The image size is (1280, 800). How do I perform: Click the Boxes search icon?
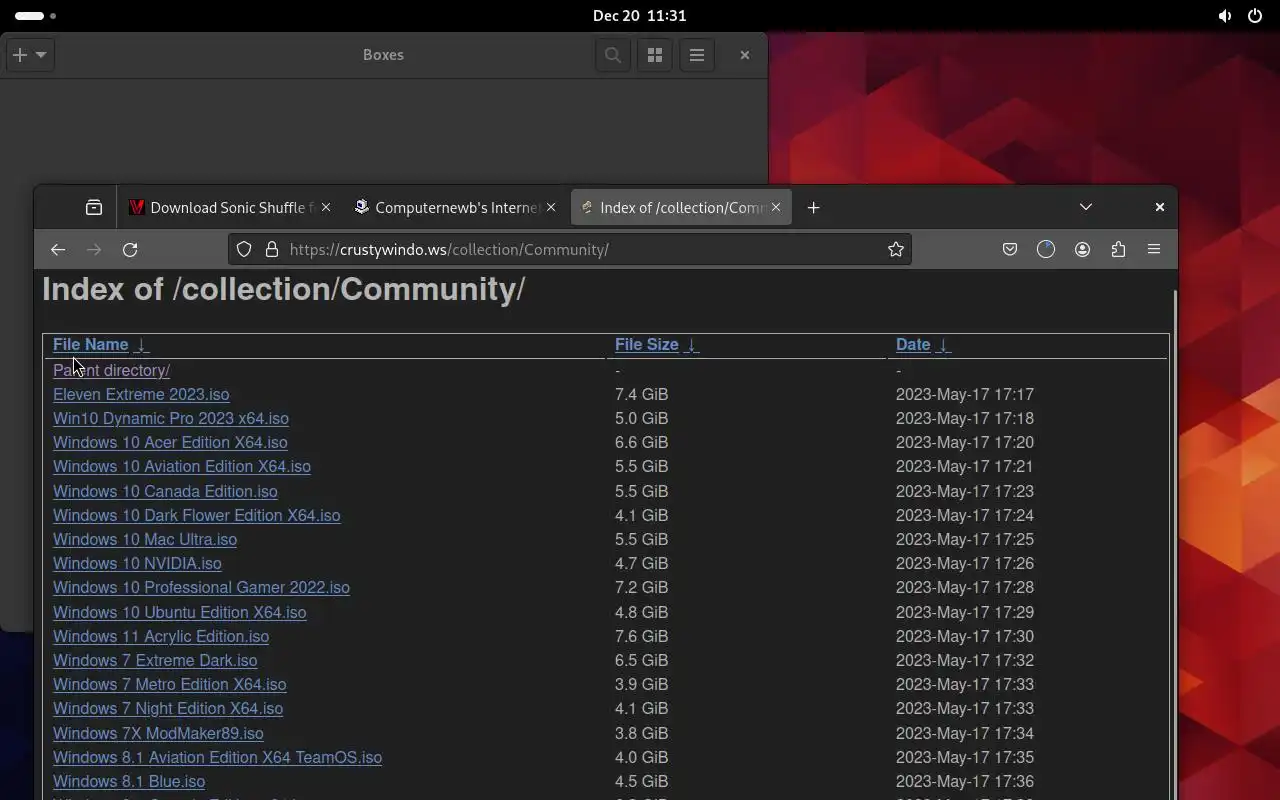coord(613,55)
